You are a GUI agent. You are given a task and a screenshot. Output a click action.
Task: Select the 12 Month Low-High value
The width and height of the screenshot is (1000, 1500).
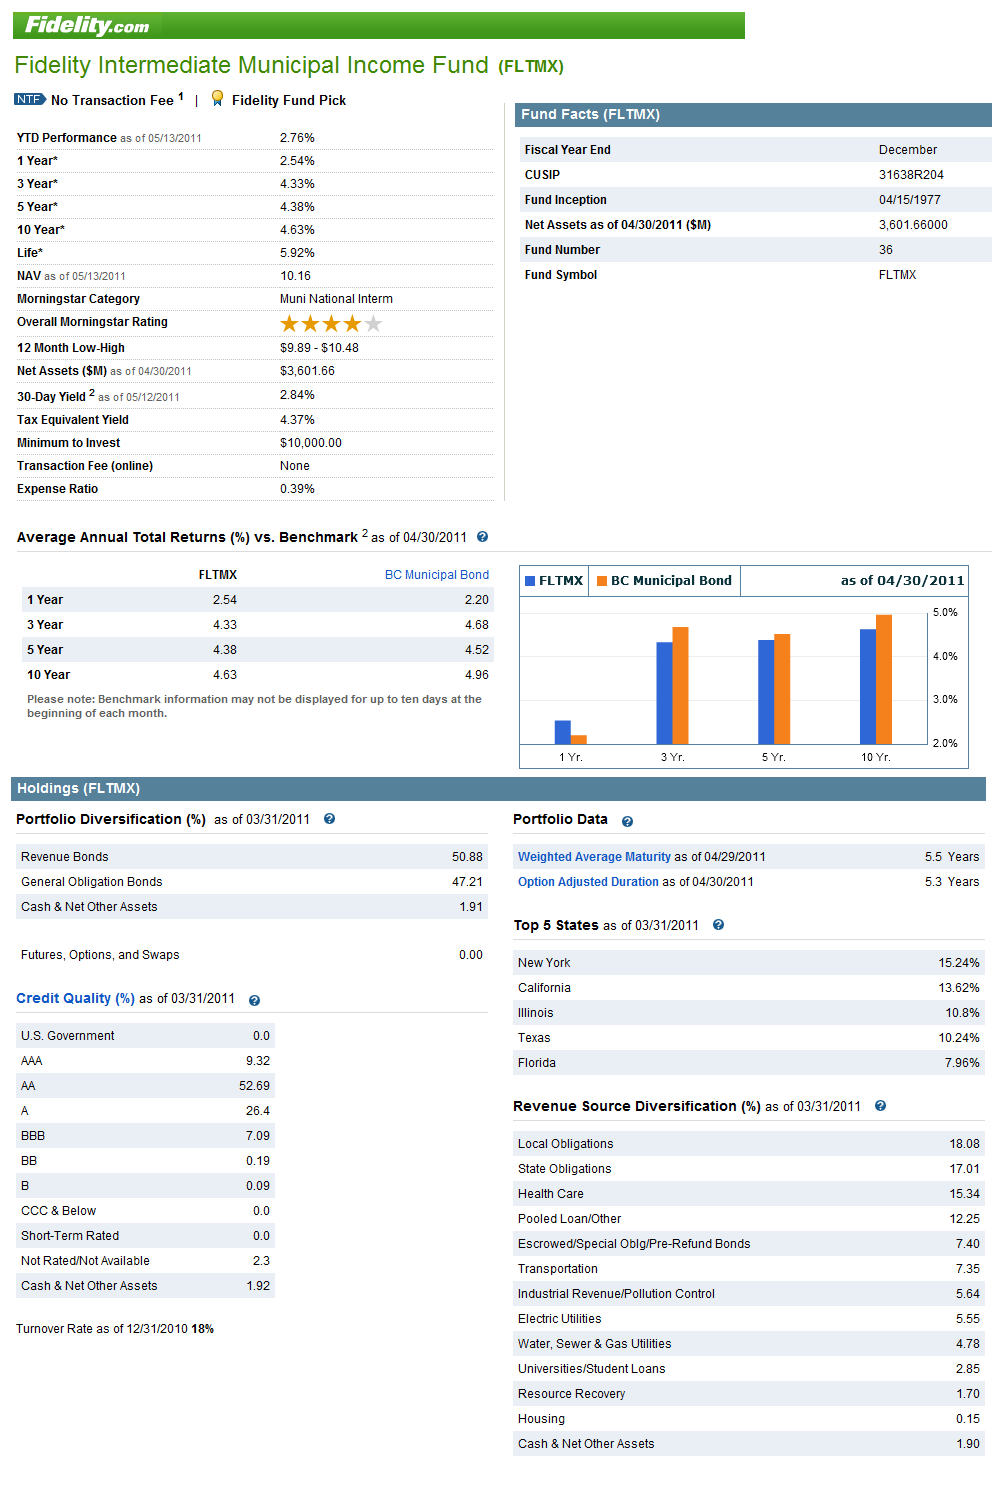click(319, 348)
